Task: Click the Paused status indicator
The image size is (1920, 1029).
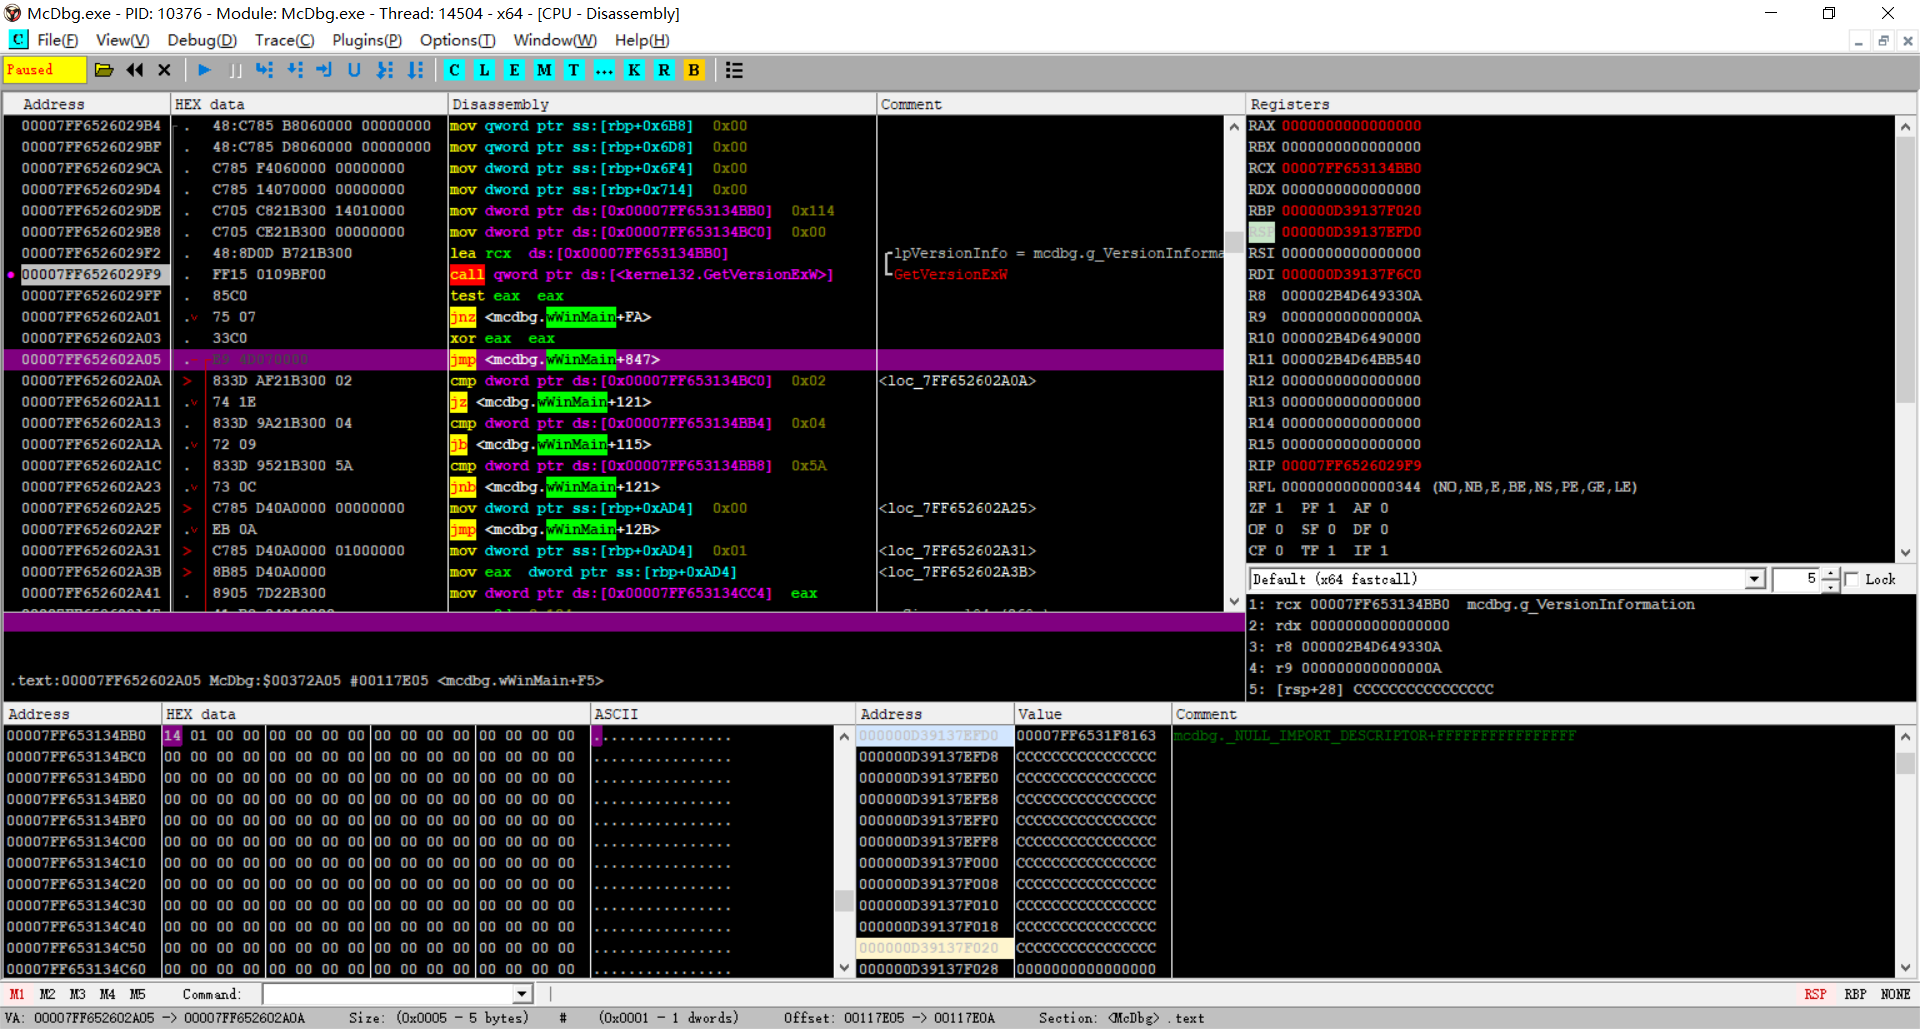Action: [x=44, y=70]
